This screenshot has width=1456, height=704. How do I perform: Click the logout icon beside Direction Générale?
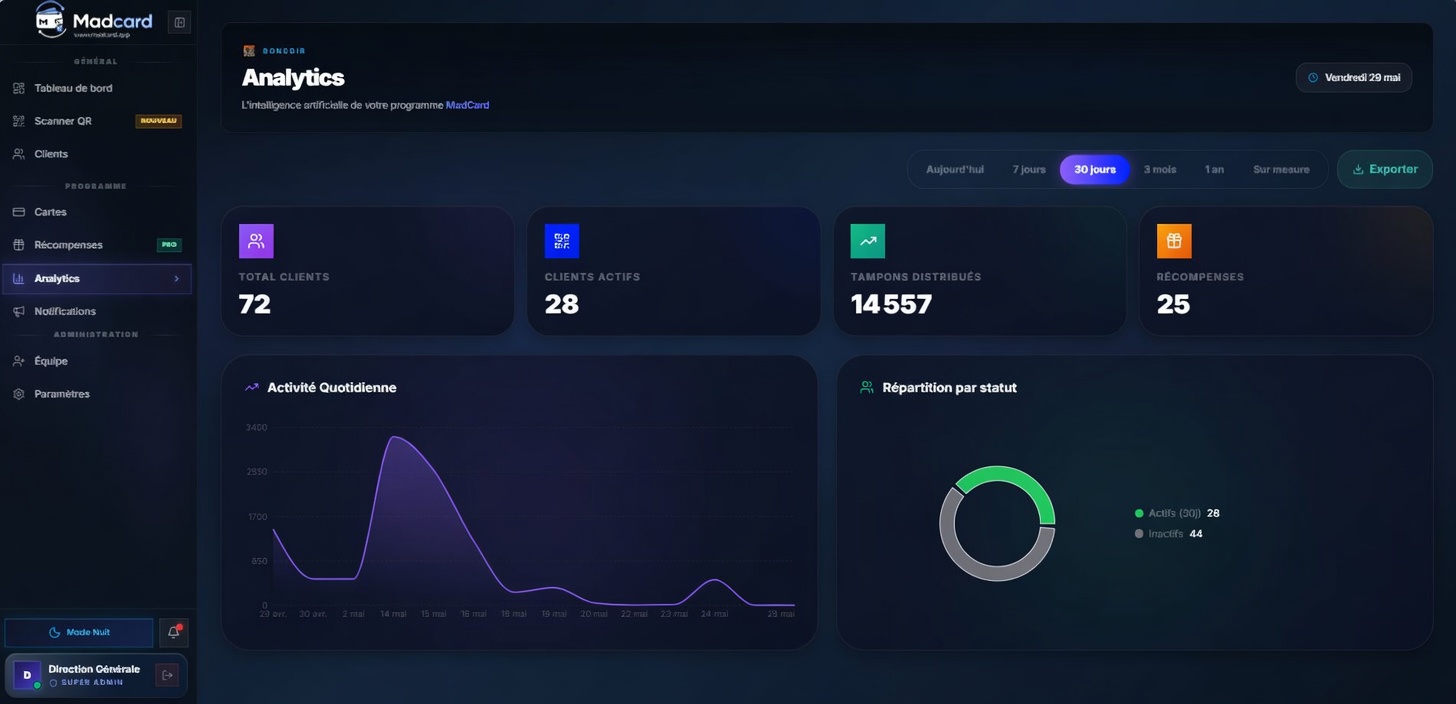[x=167, y=675]
